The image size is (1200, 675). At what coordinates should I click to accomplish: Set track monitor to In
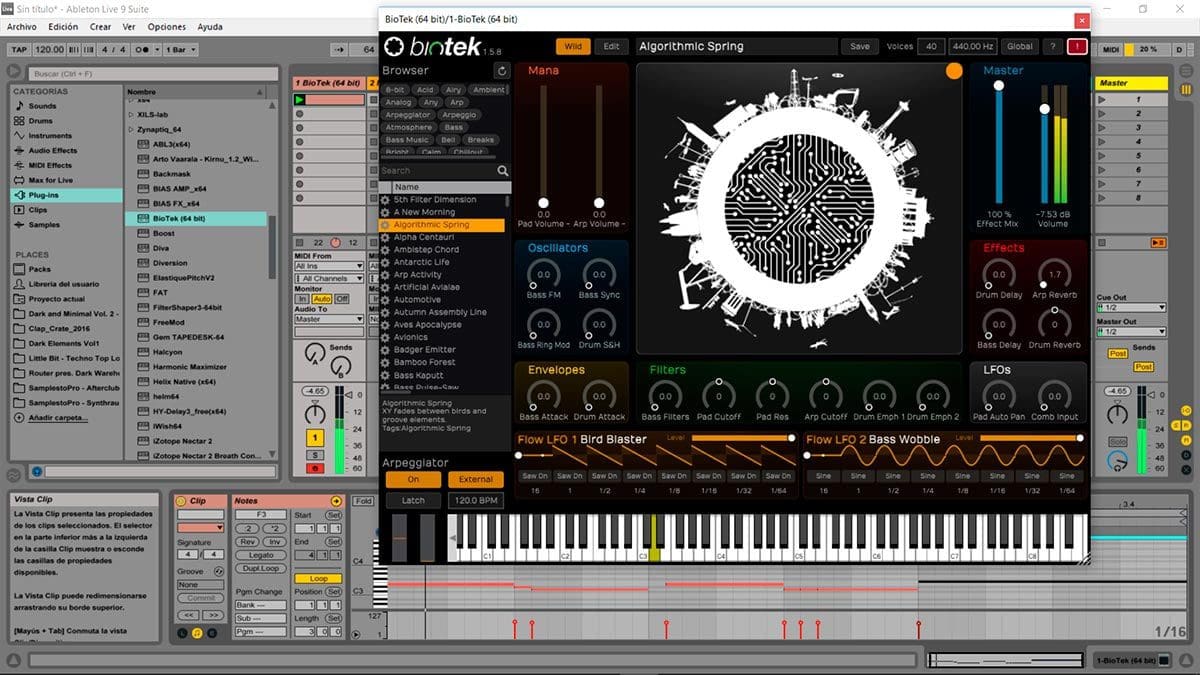pos(302,299)
